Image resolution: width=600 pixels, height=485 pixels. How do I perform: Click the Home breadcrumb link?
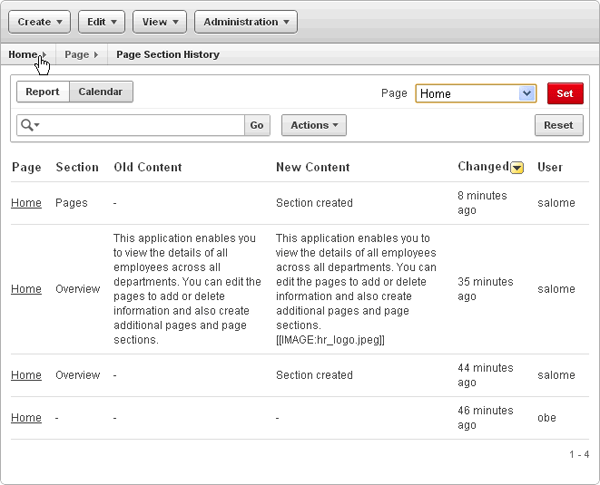coord(22,54)
